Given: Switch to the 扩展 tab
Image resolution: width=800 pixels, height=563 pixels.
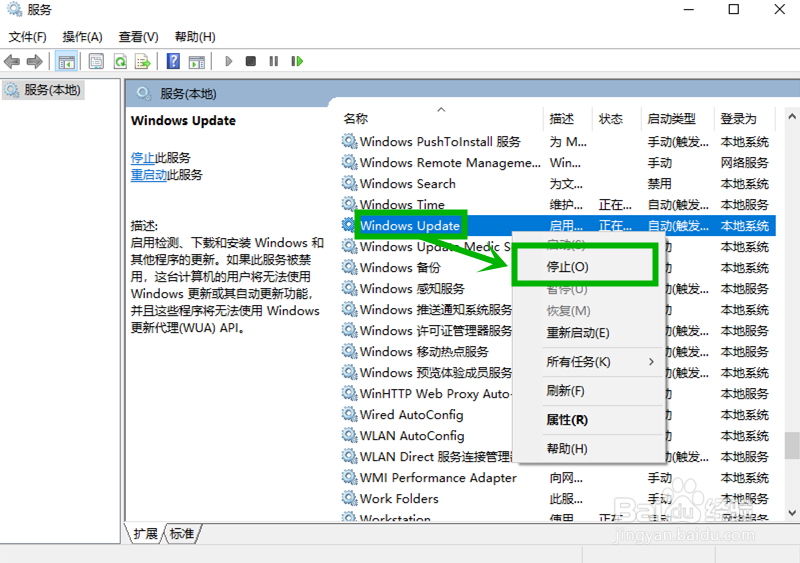Looking at the screenshot, I should coord(145,534).
